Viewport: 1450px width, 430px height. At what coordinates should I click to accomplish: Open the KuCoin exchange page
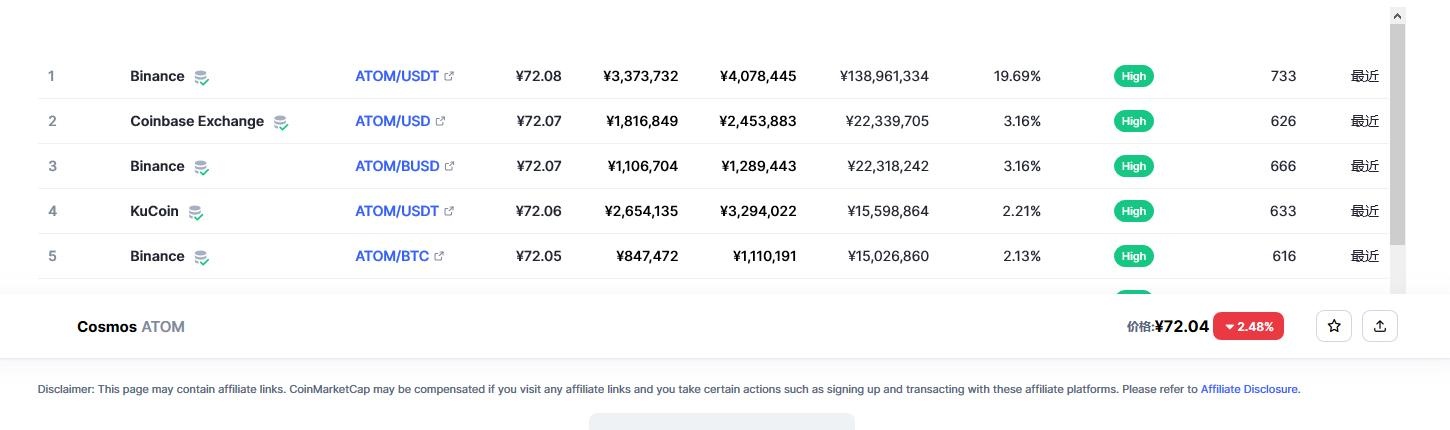tap(154, 211)
